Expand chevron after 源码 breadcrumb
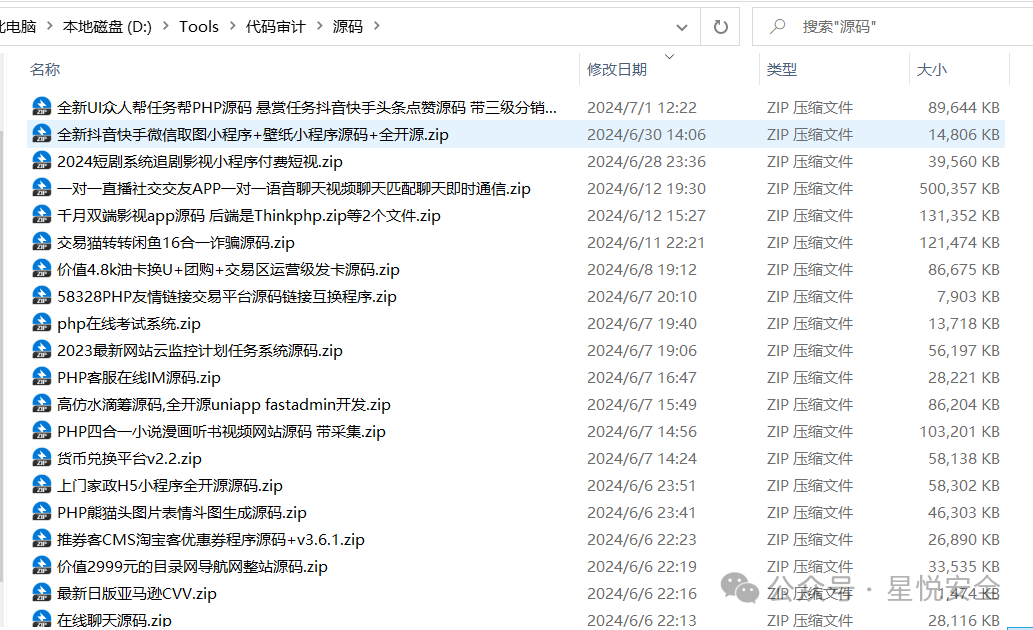 pyautogui.click(x=377, y=26)
